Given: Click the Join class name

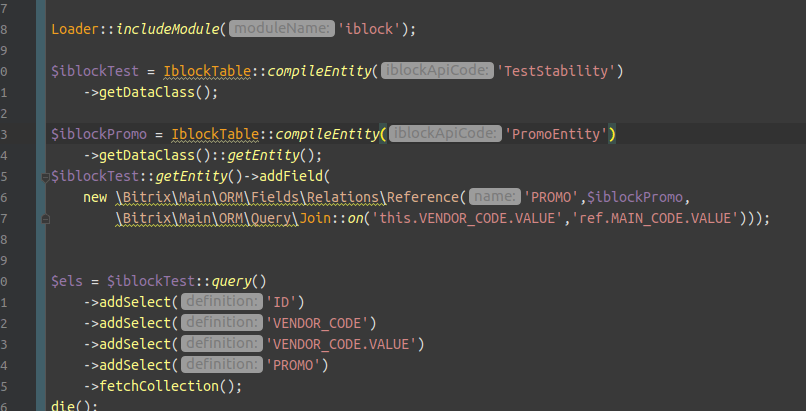Looking at the screenshot, I should (315, 219).
